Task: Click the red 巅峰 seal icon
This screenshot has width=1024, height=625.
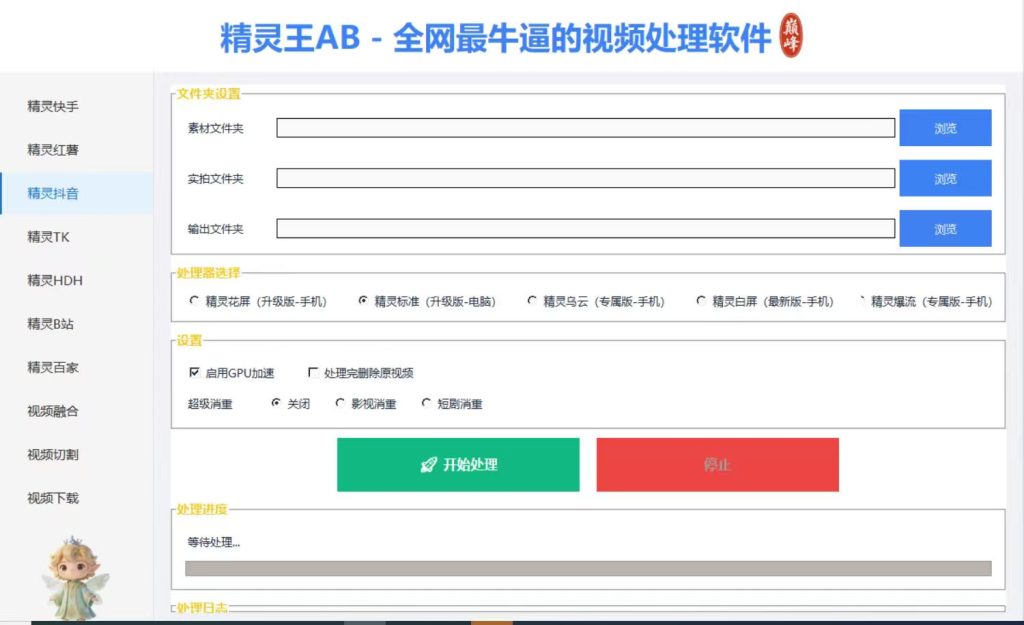Action: [x=791, y=35]
